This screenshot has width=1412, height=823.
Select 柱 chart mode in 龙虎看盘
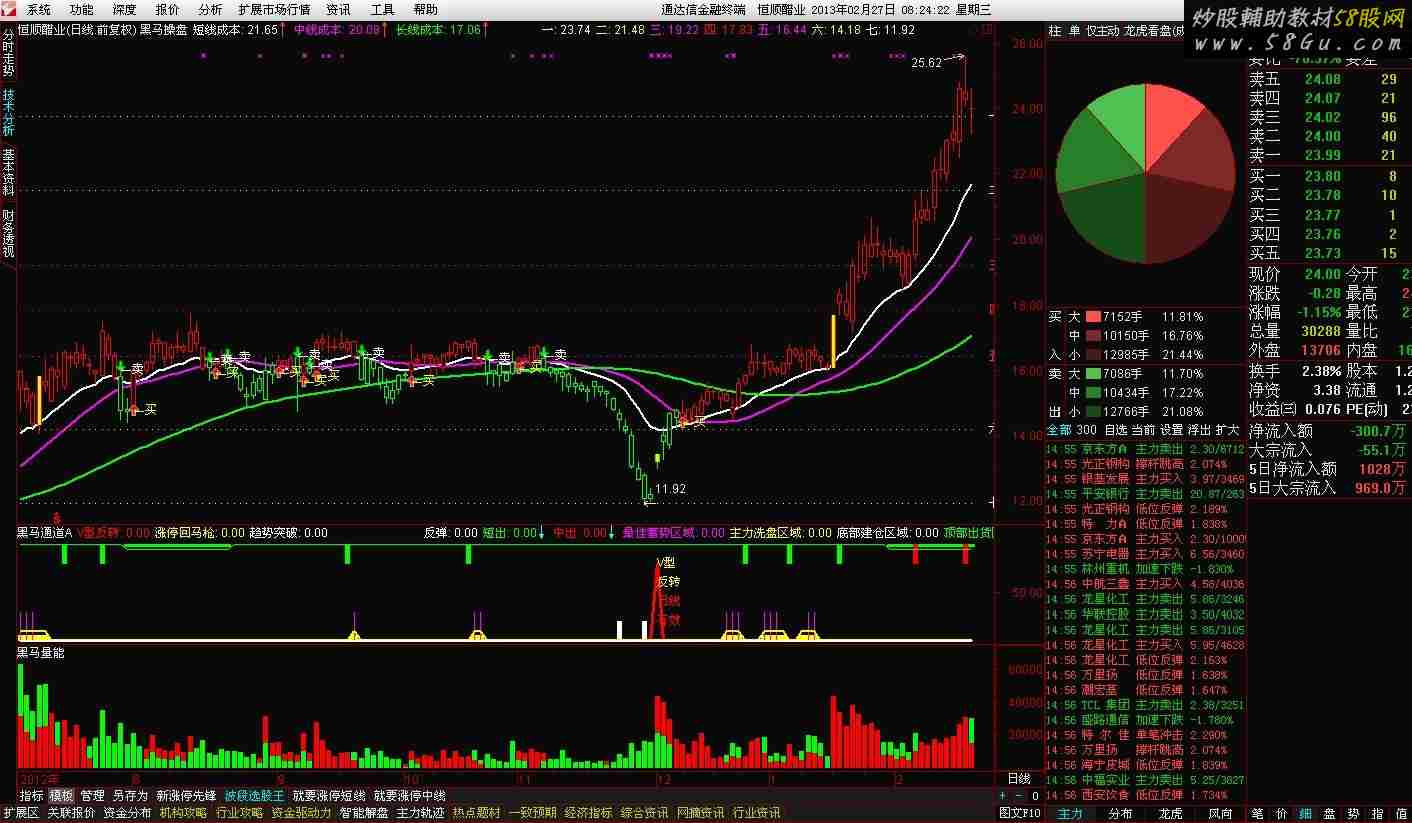pyautogui.click(x=1055, y=31)
